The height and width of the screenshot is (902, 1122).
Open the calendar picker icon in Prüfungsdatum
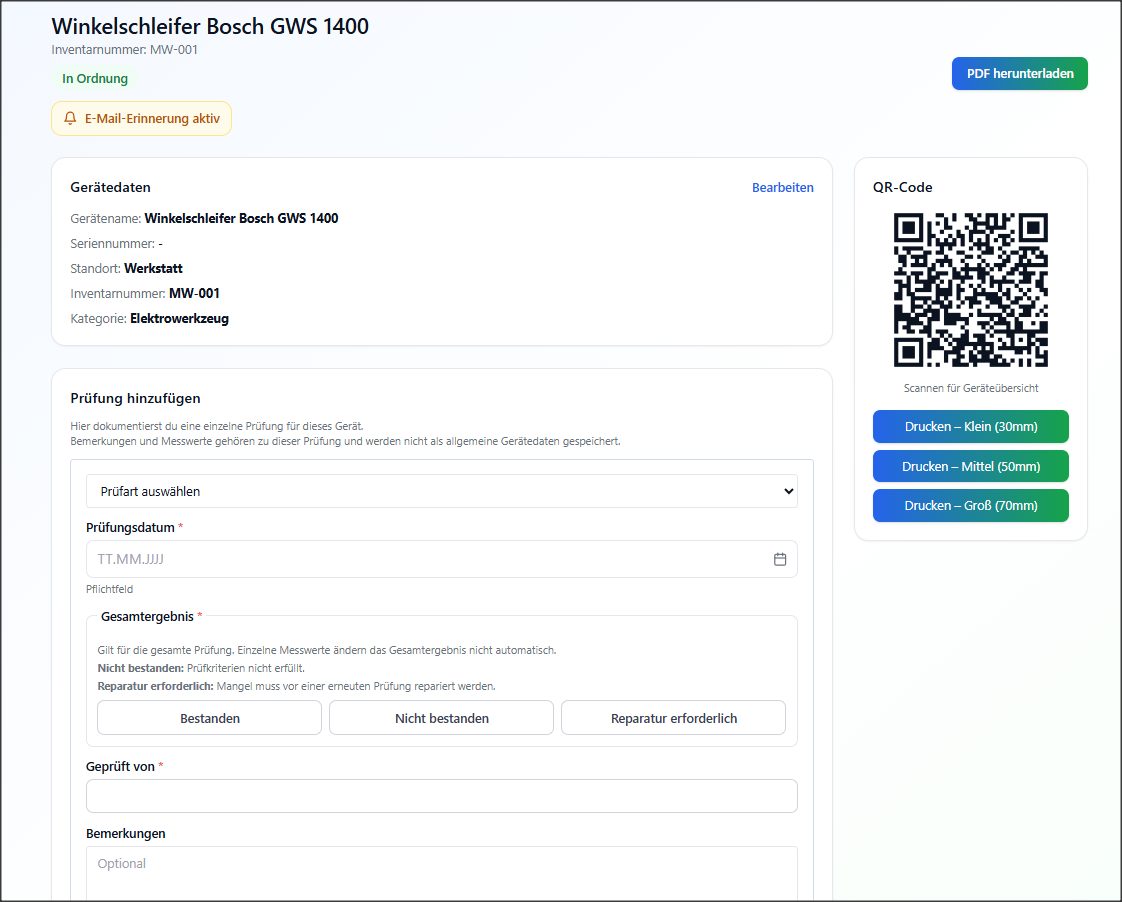click(780, 559)
